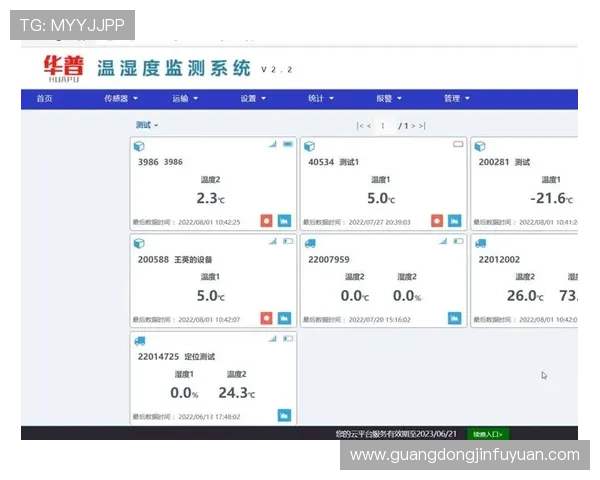Open the 首页 home menu item
This screenshot has width=600, height=480.
(x=44, y=98)
